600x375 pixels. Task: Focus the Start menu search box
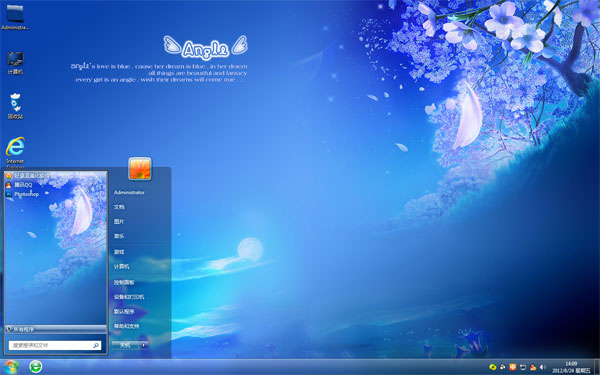pyautogui.click(x=55, y=345)
